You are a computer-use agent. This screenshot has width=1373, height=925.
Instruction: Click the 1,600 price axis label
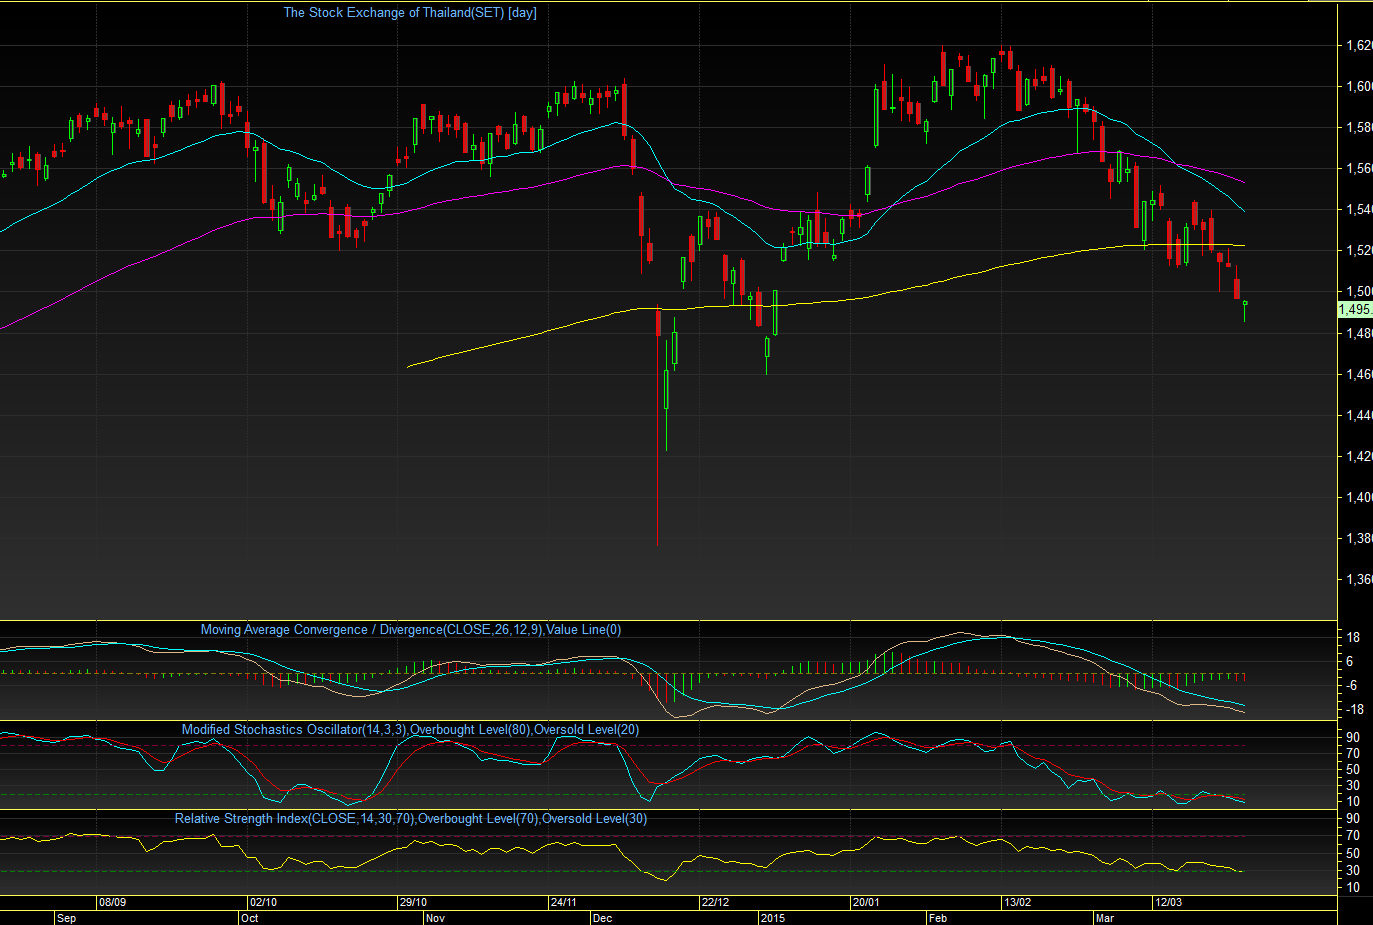point(1359,86)
